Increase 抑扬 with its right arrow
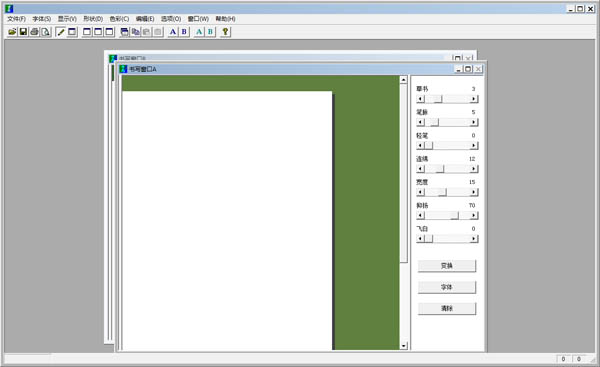The width and height of the screenshot is (600, 367). pyautogui.click(x=474, y=216)
